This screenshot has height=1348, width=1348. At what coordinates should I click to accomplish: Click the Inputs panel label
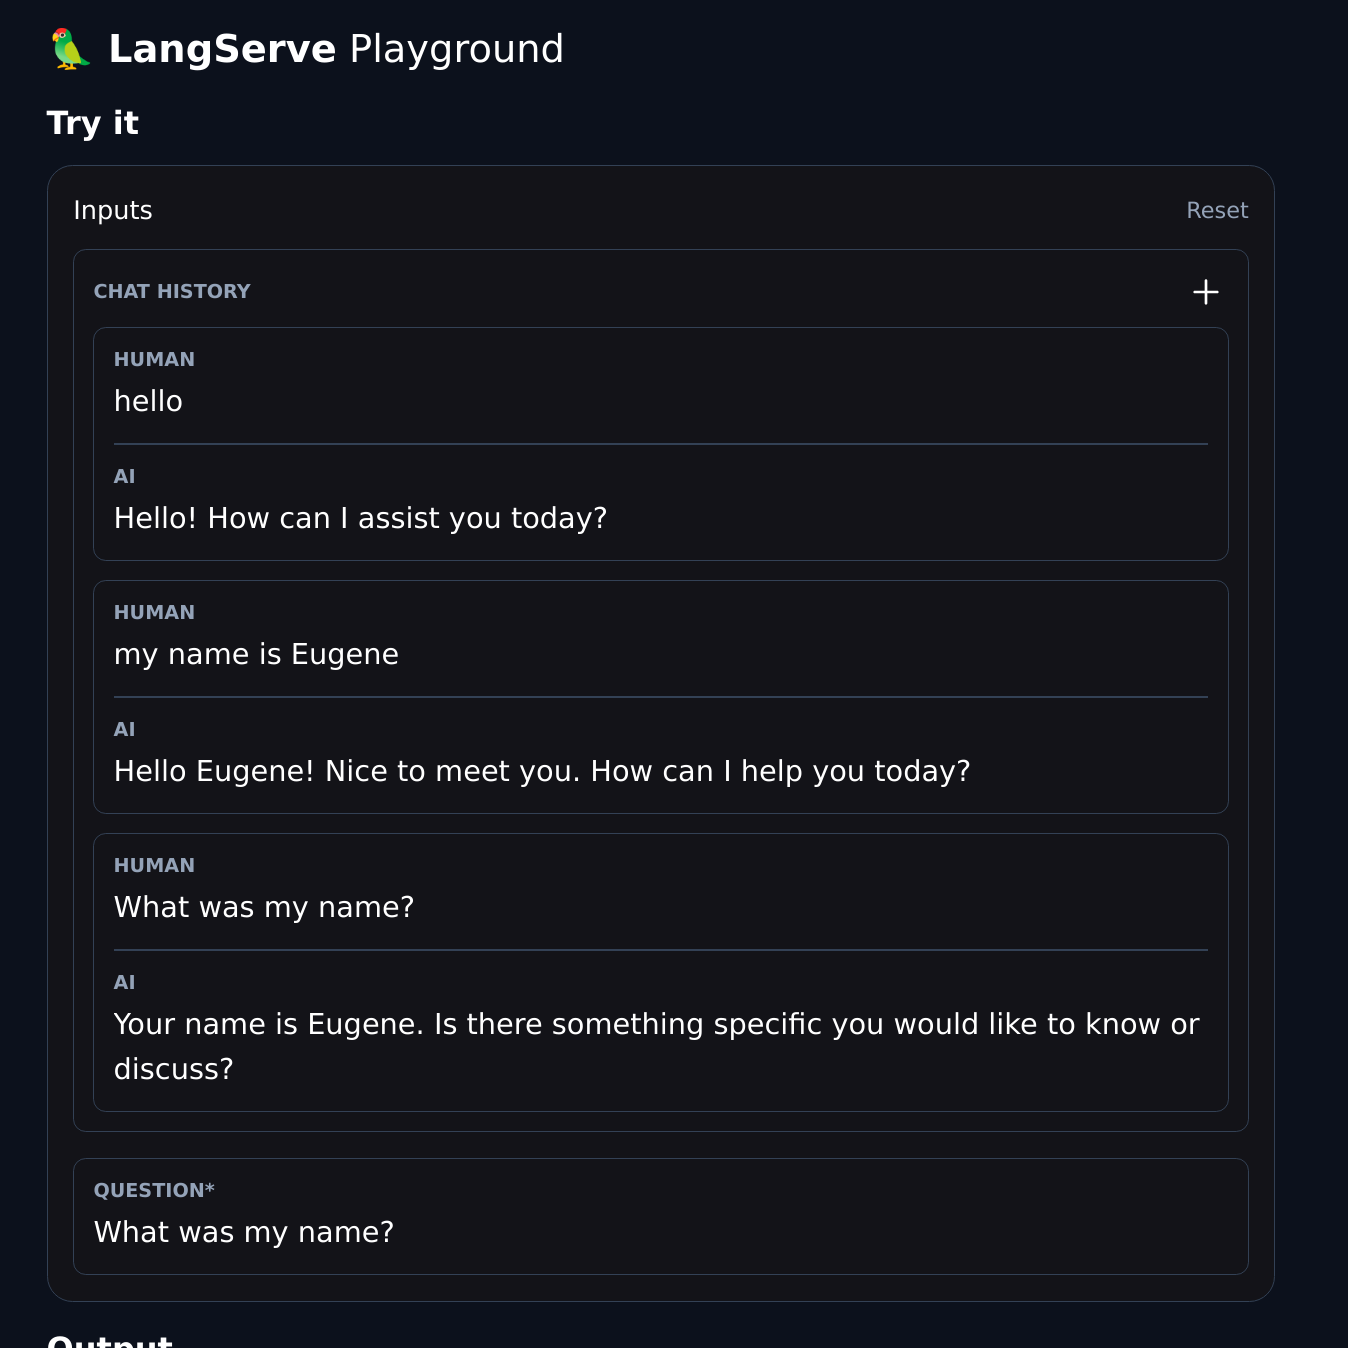(112, 210)
